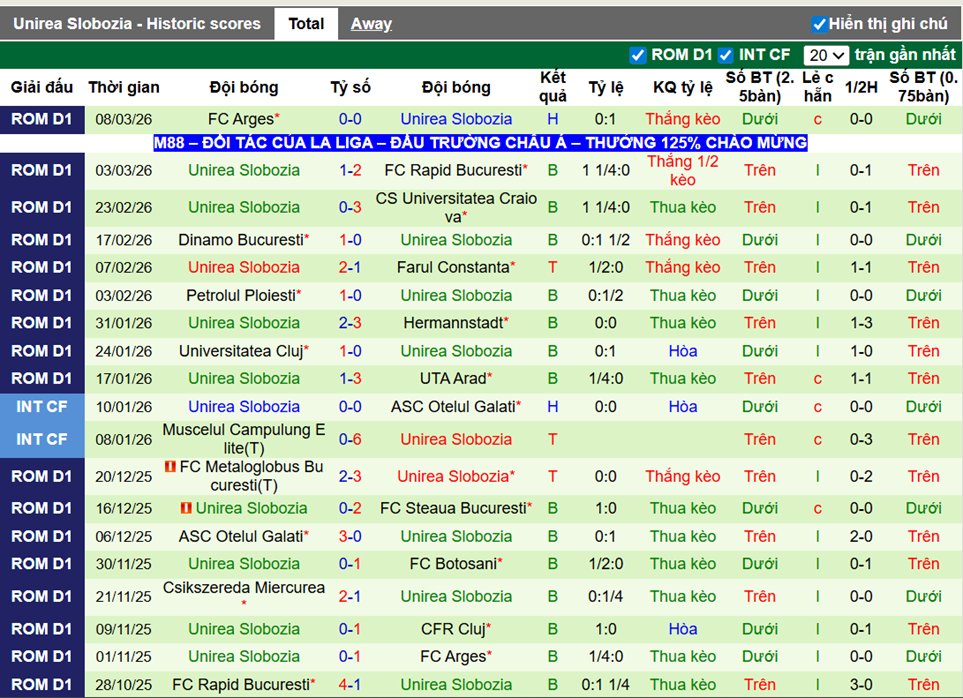Uncheck the ROM D1 league filter

point(638,55)
